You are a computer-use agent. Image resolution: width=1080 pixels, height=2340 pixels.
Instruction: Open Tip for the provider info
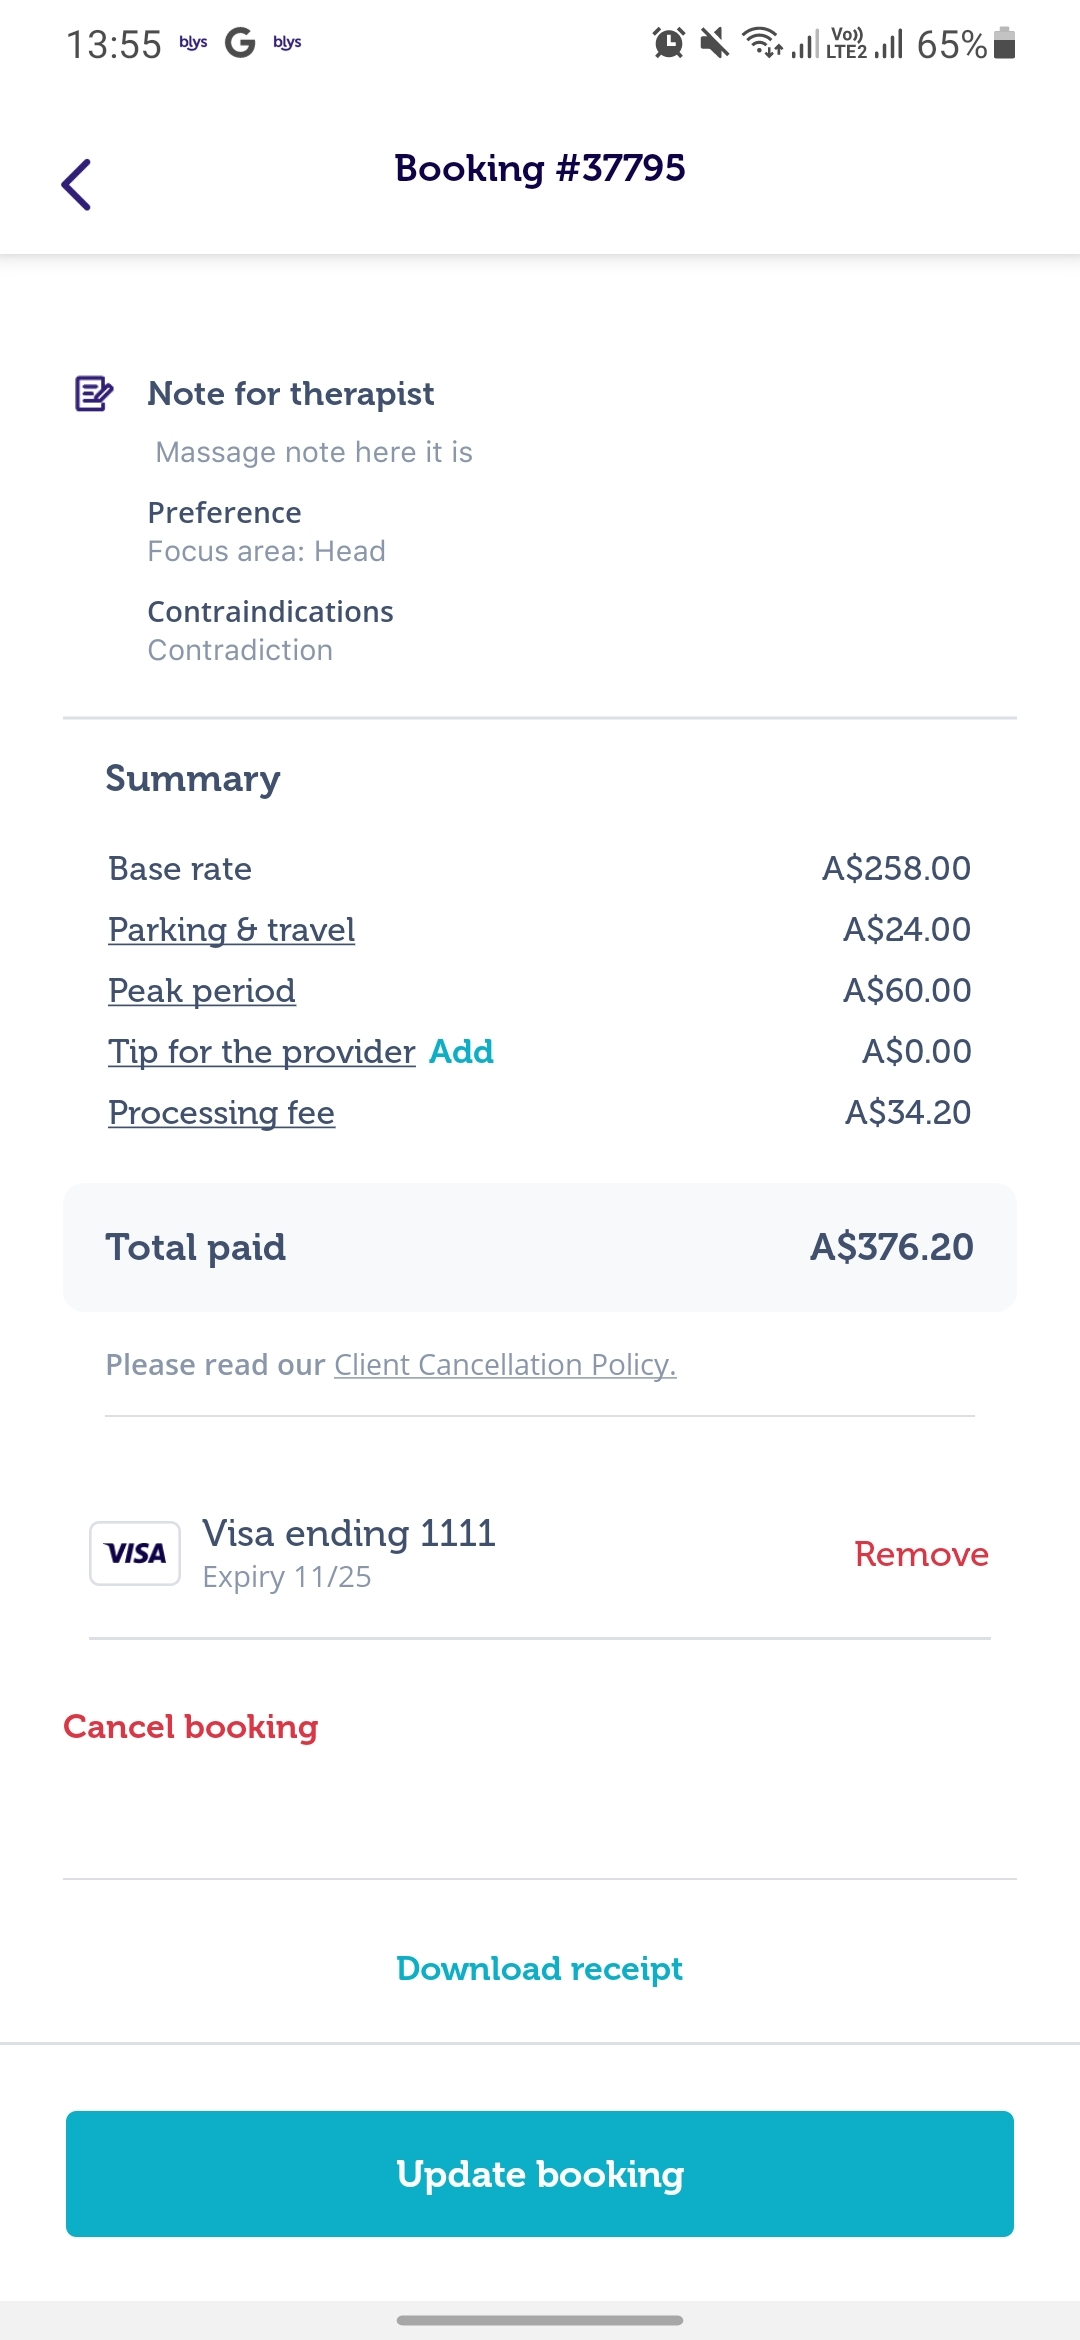pyautogui.click(x=261, y=1052)
